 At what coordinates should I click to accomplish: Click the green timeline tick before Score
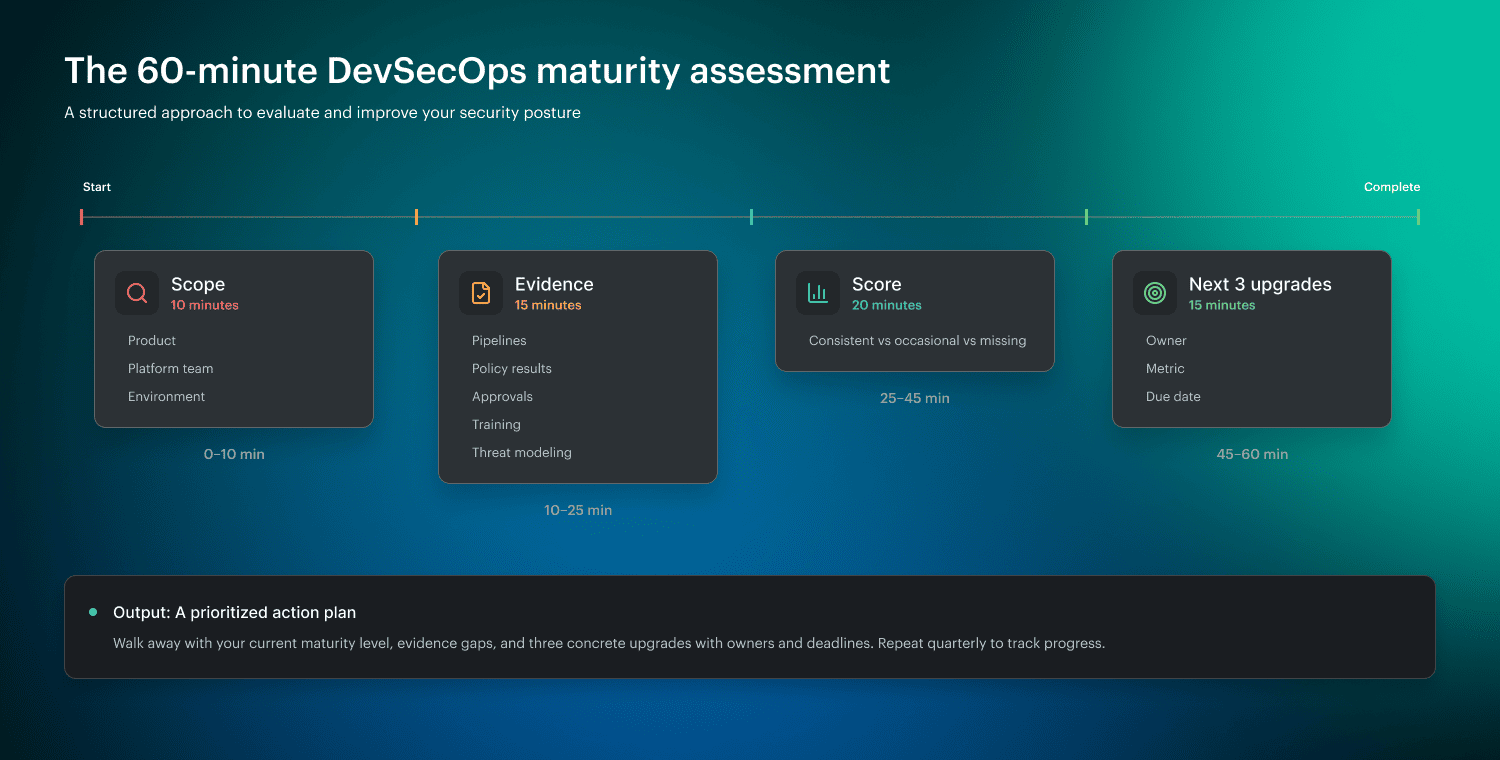[752, 216]
